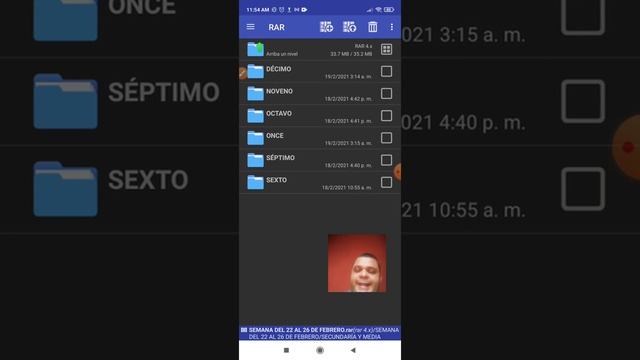Tap the Wi-Fi icon in status bar
Screen dimensions: 640x360
(x=378, y=9)
